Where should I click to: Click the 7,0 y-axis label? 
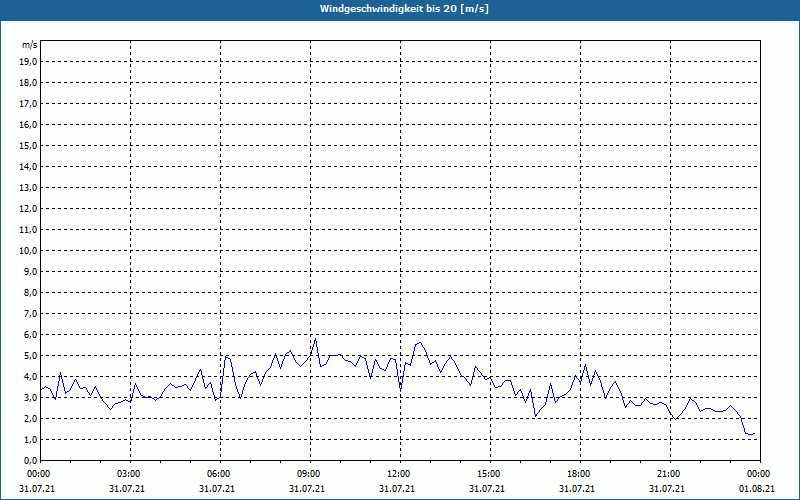point(30,313)
